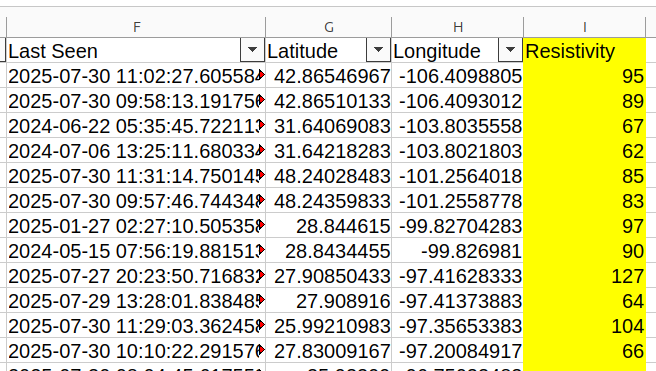Select latitude cell 31.64218283
The width and height of the screenshot is (656, 371).
328,151
